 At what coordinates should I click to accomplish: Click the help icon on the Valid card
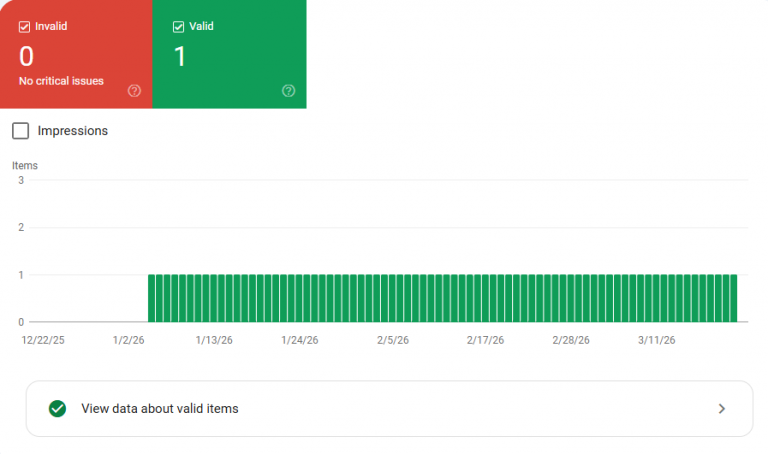tap(289, 91)
